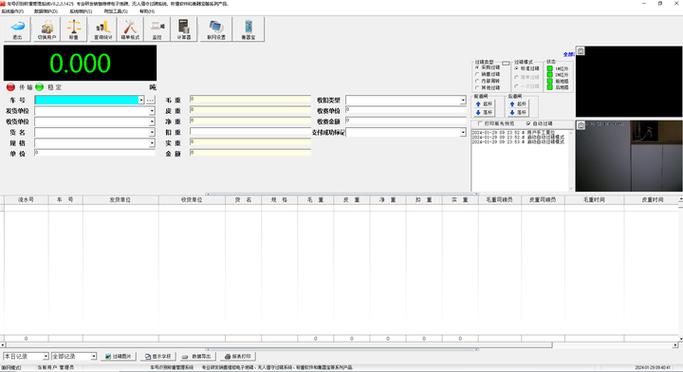Screen dimensions: 683x372
Task: Click the 数据导出 data export button
Action: coord(197,356)
